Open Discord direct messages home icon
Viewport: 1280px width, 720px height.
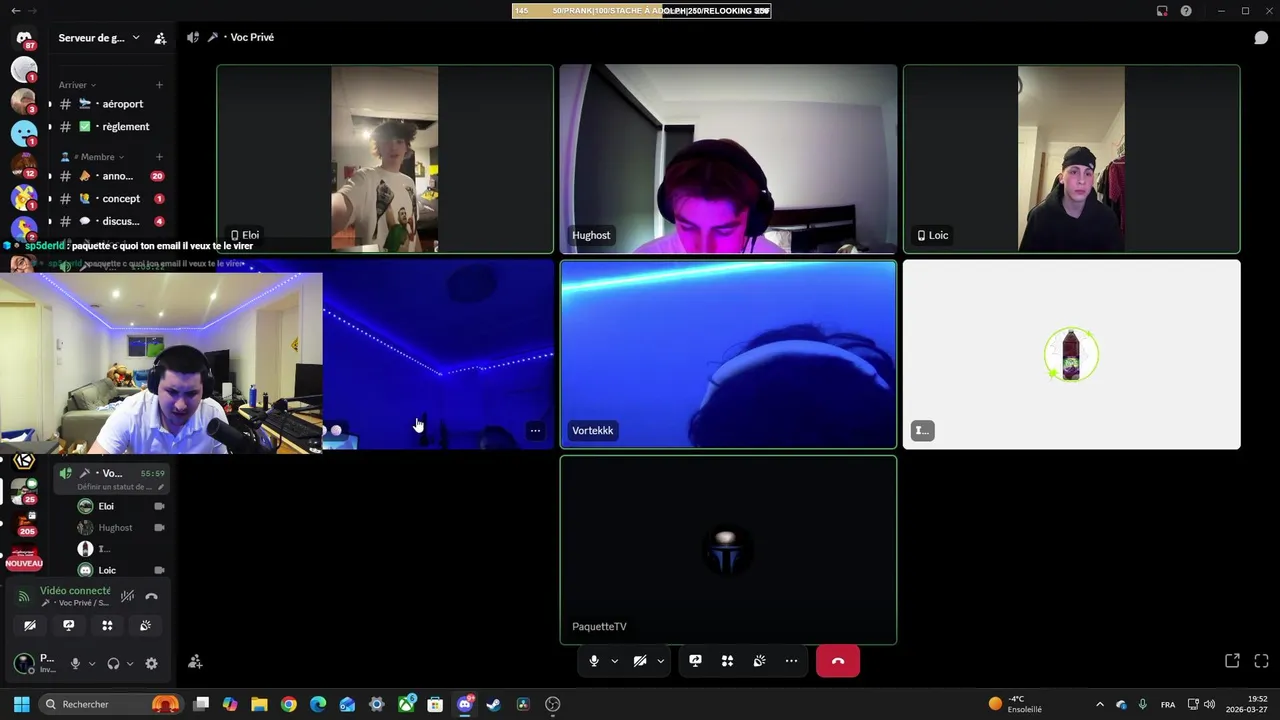click(24, 39)
